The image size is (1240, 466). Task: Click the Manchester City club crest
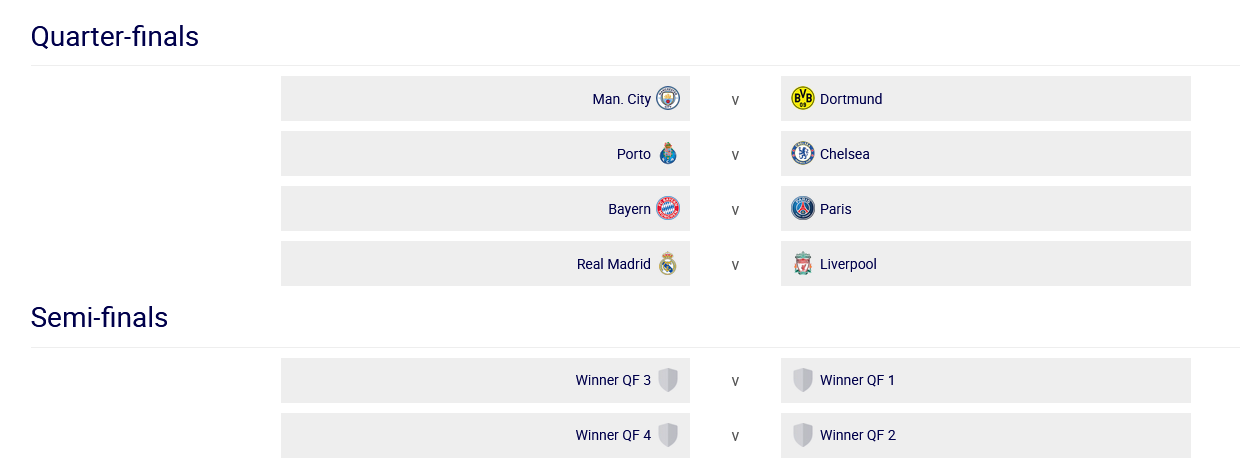click(x=668, y=99)
